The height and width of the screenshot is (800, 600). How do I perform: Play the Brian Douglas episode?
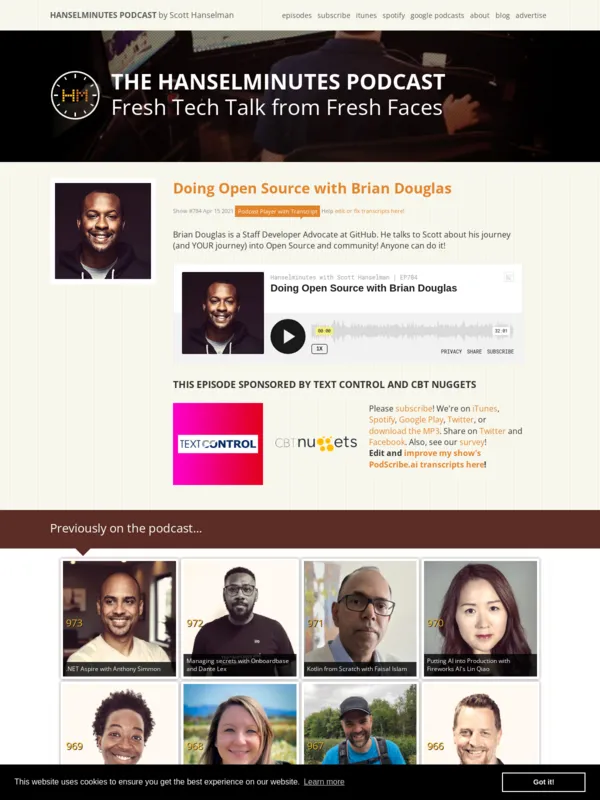pyautogui.click(x=288, y=336)
